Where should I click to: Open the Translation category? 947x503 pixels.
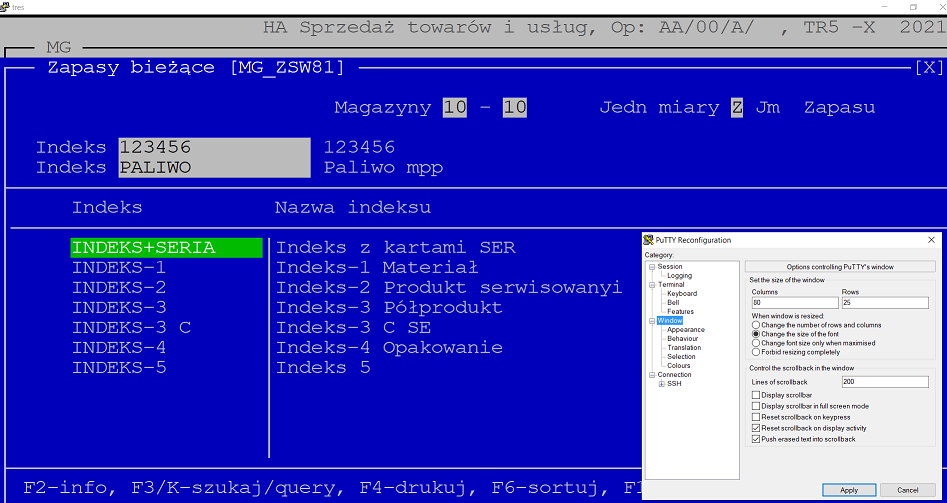coord(684,347)
